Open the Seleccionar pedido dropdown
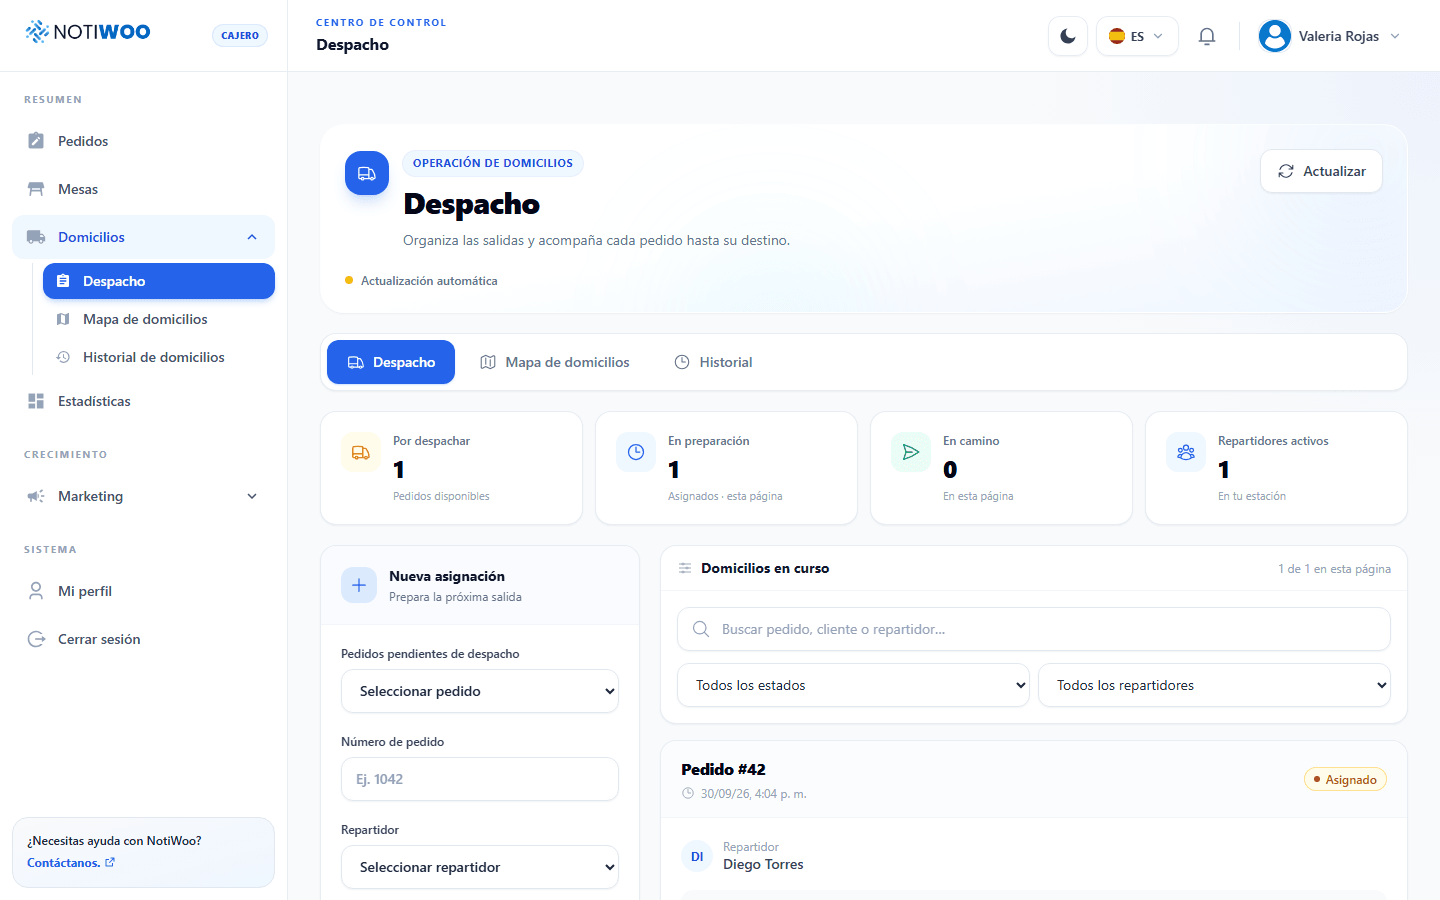This screenshot has width=1440, height=900. pos(480,691)
